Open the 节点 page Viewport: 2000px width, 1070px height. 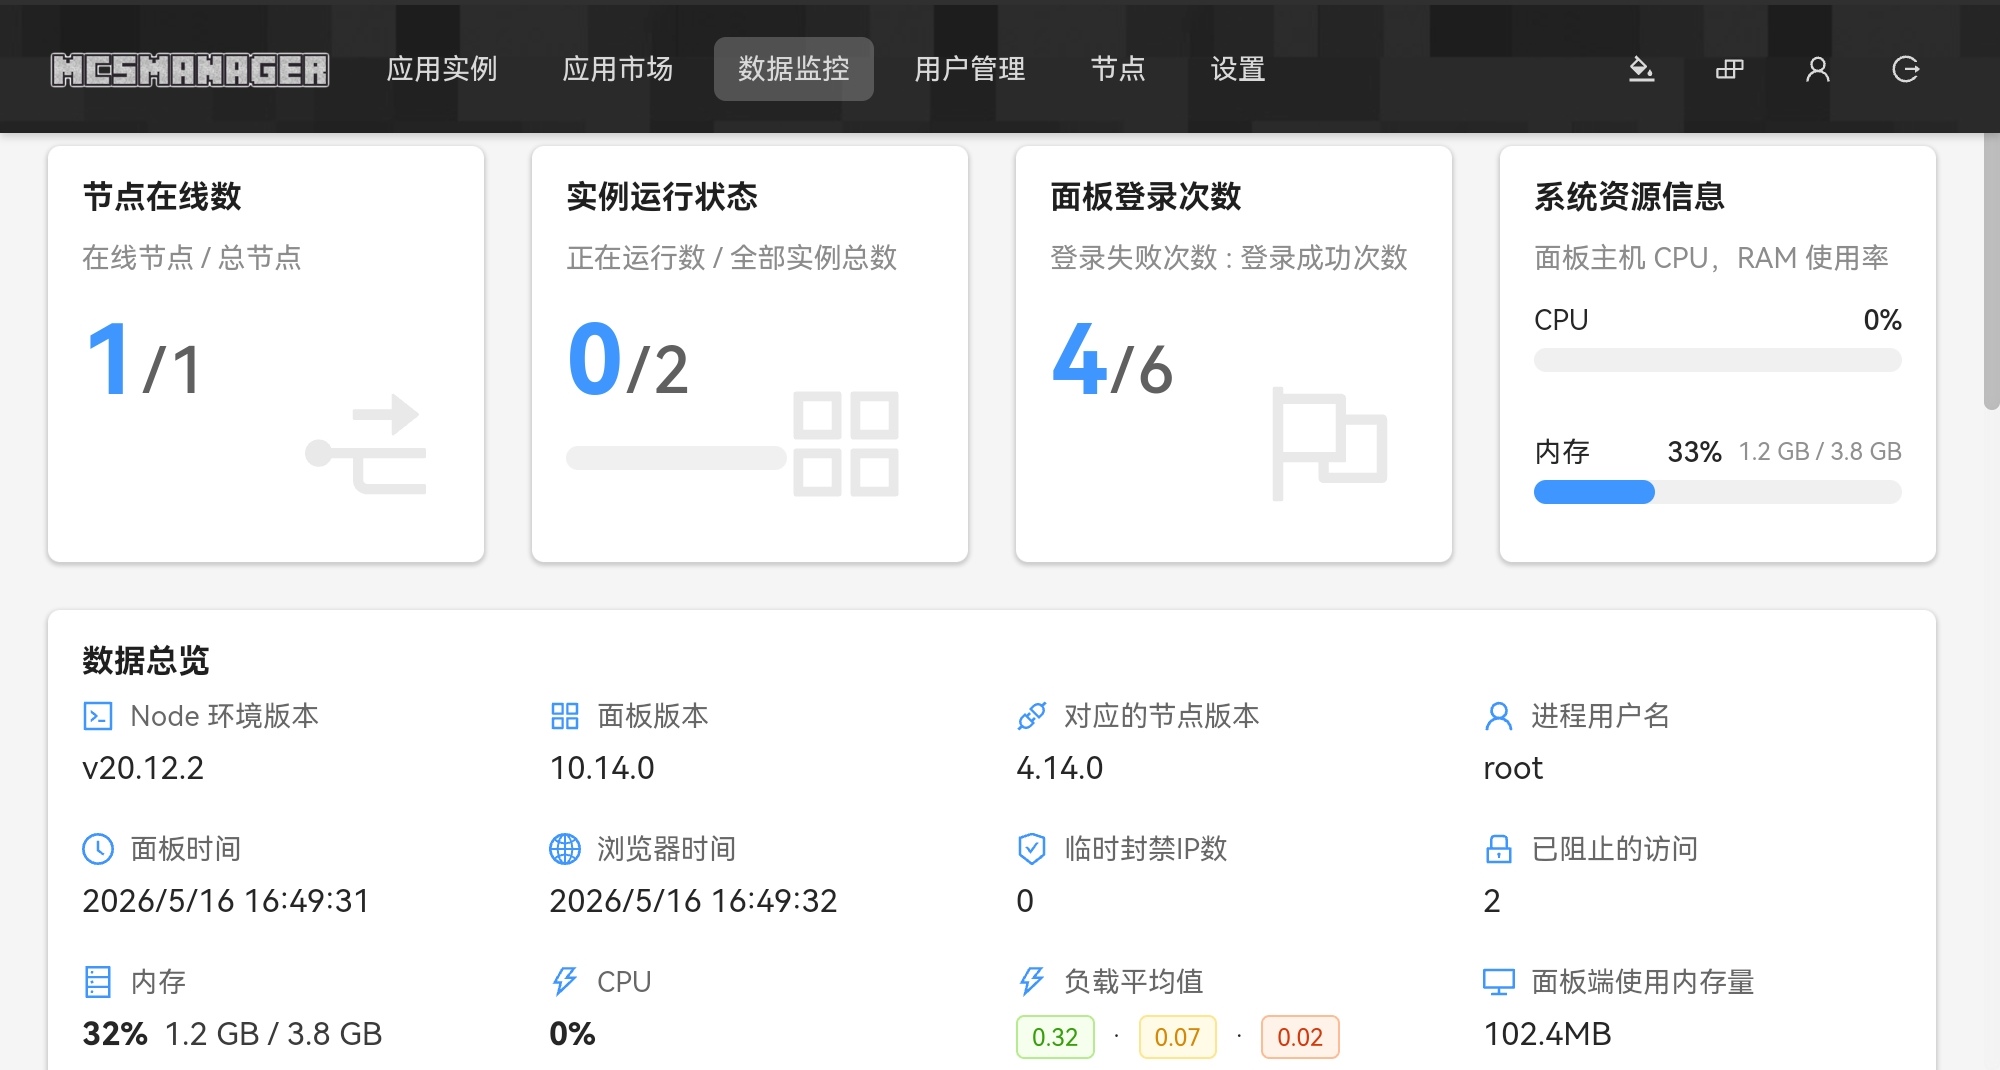click(x=1118, y=69)
